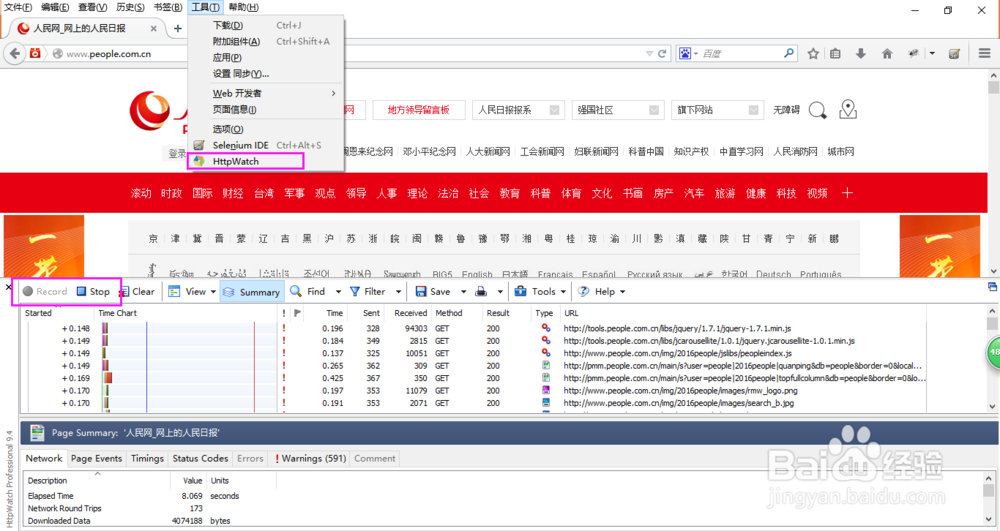Open the Comment tab
This screenshot has height=531, width=1000.
[375, 458]
